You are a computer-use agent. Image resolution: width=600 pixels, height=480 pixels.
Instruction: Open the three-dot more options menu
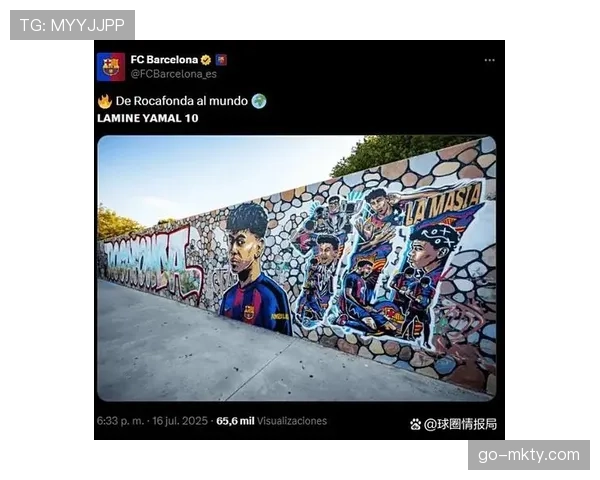(x=489, y=60)
